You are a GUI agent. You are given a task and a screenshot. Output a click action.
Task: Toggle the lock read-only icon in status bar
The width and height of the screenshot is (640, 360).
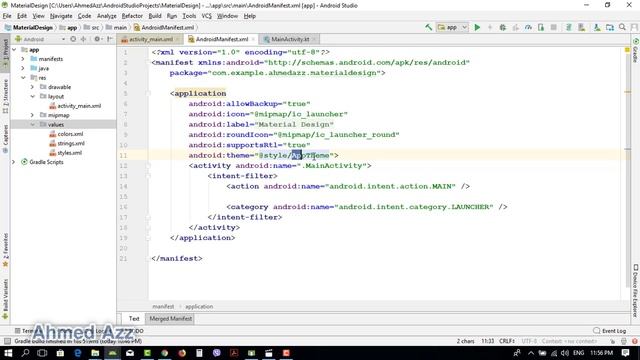point(613,341)
